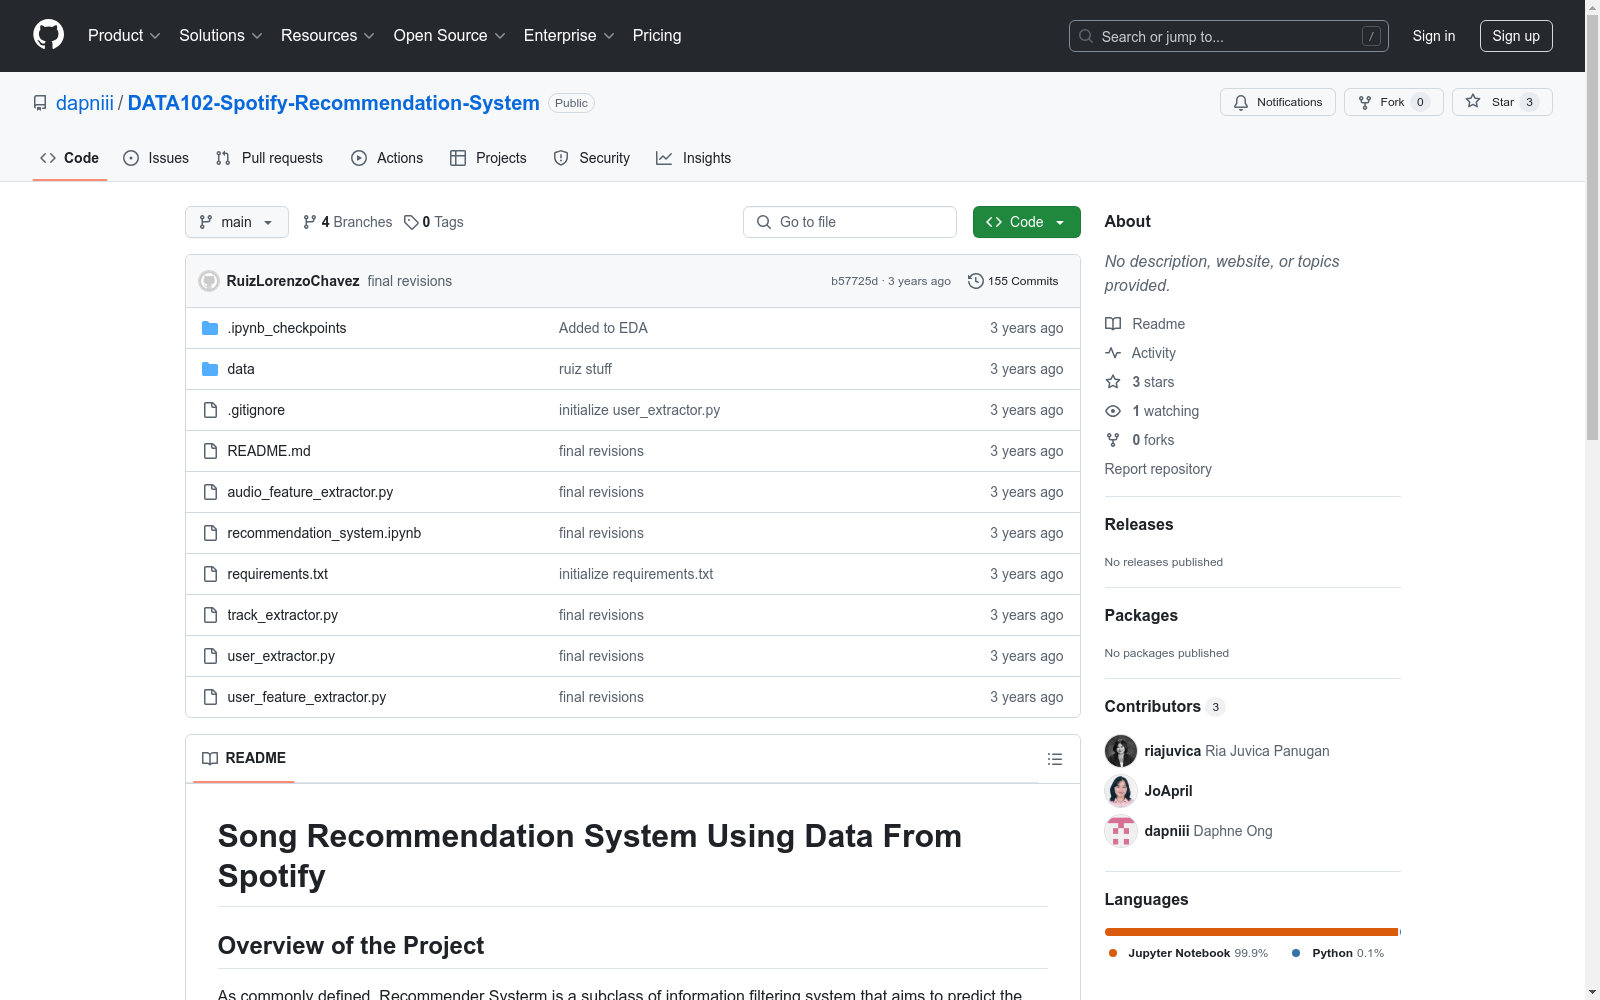Click the Notifications bell icon

coord(1241,102)
